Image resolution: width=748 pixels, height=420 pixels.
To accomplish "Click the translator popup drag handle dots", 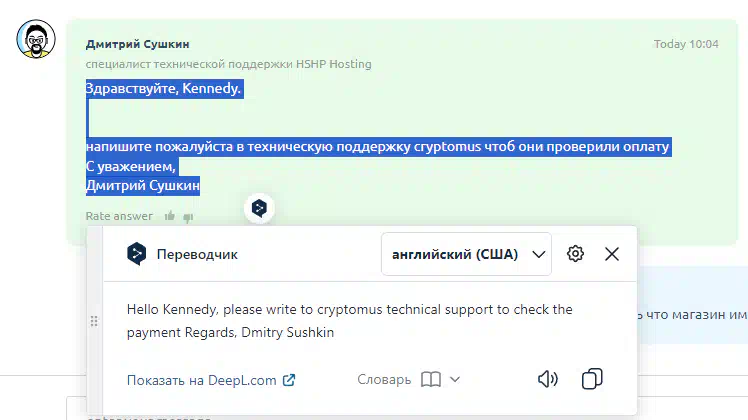I will [x=94, y=321].
